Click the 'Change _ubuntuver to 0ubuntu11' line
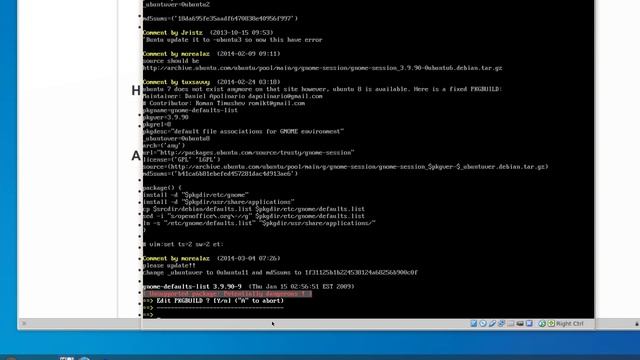This screenshot has height=360, width=640. (x=280, y=273)
